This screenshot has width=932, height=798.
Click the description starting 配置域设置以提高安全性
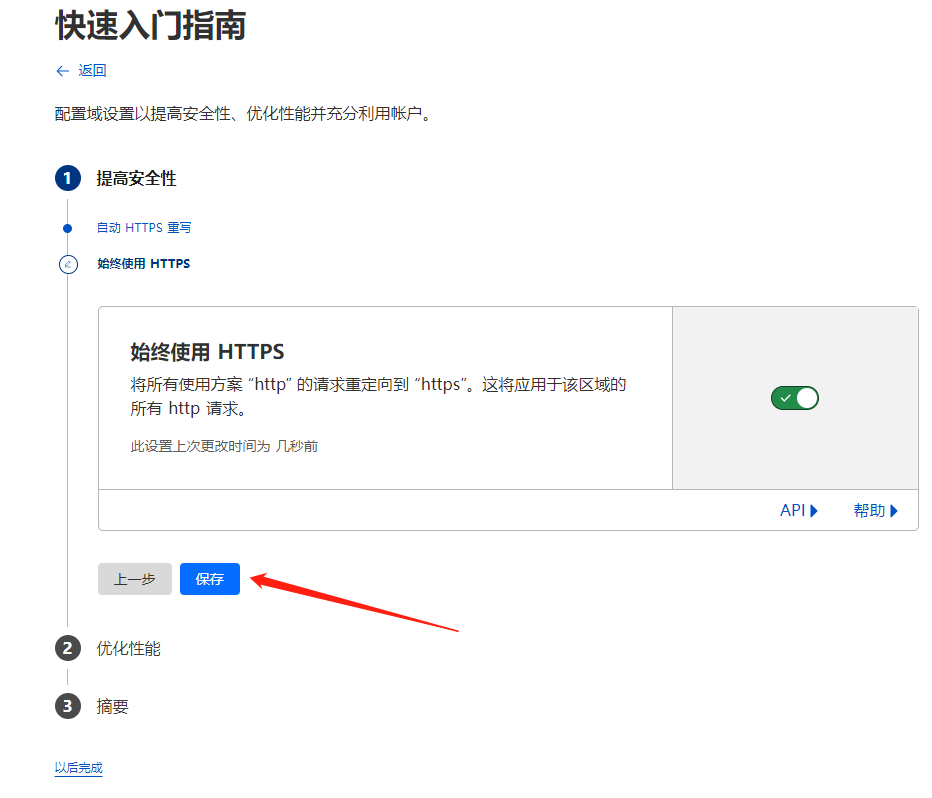click(243, 113)
